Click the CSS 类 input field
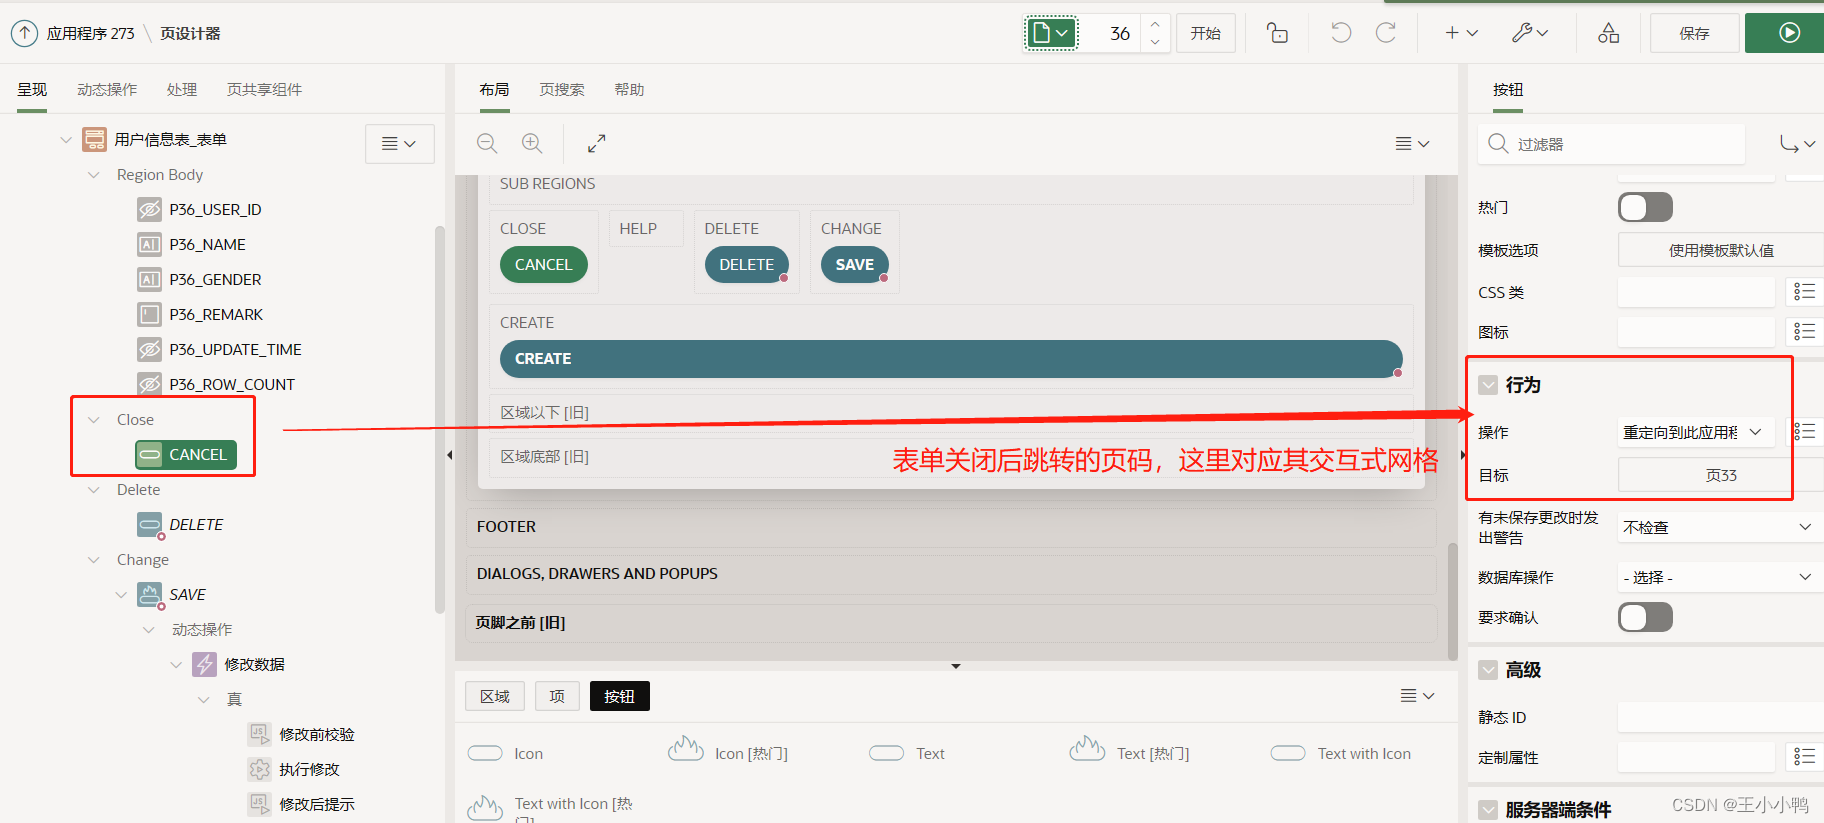 tap(1696, 292)
